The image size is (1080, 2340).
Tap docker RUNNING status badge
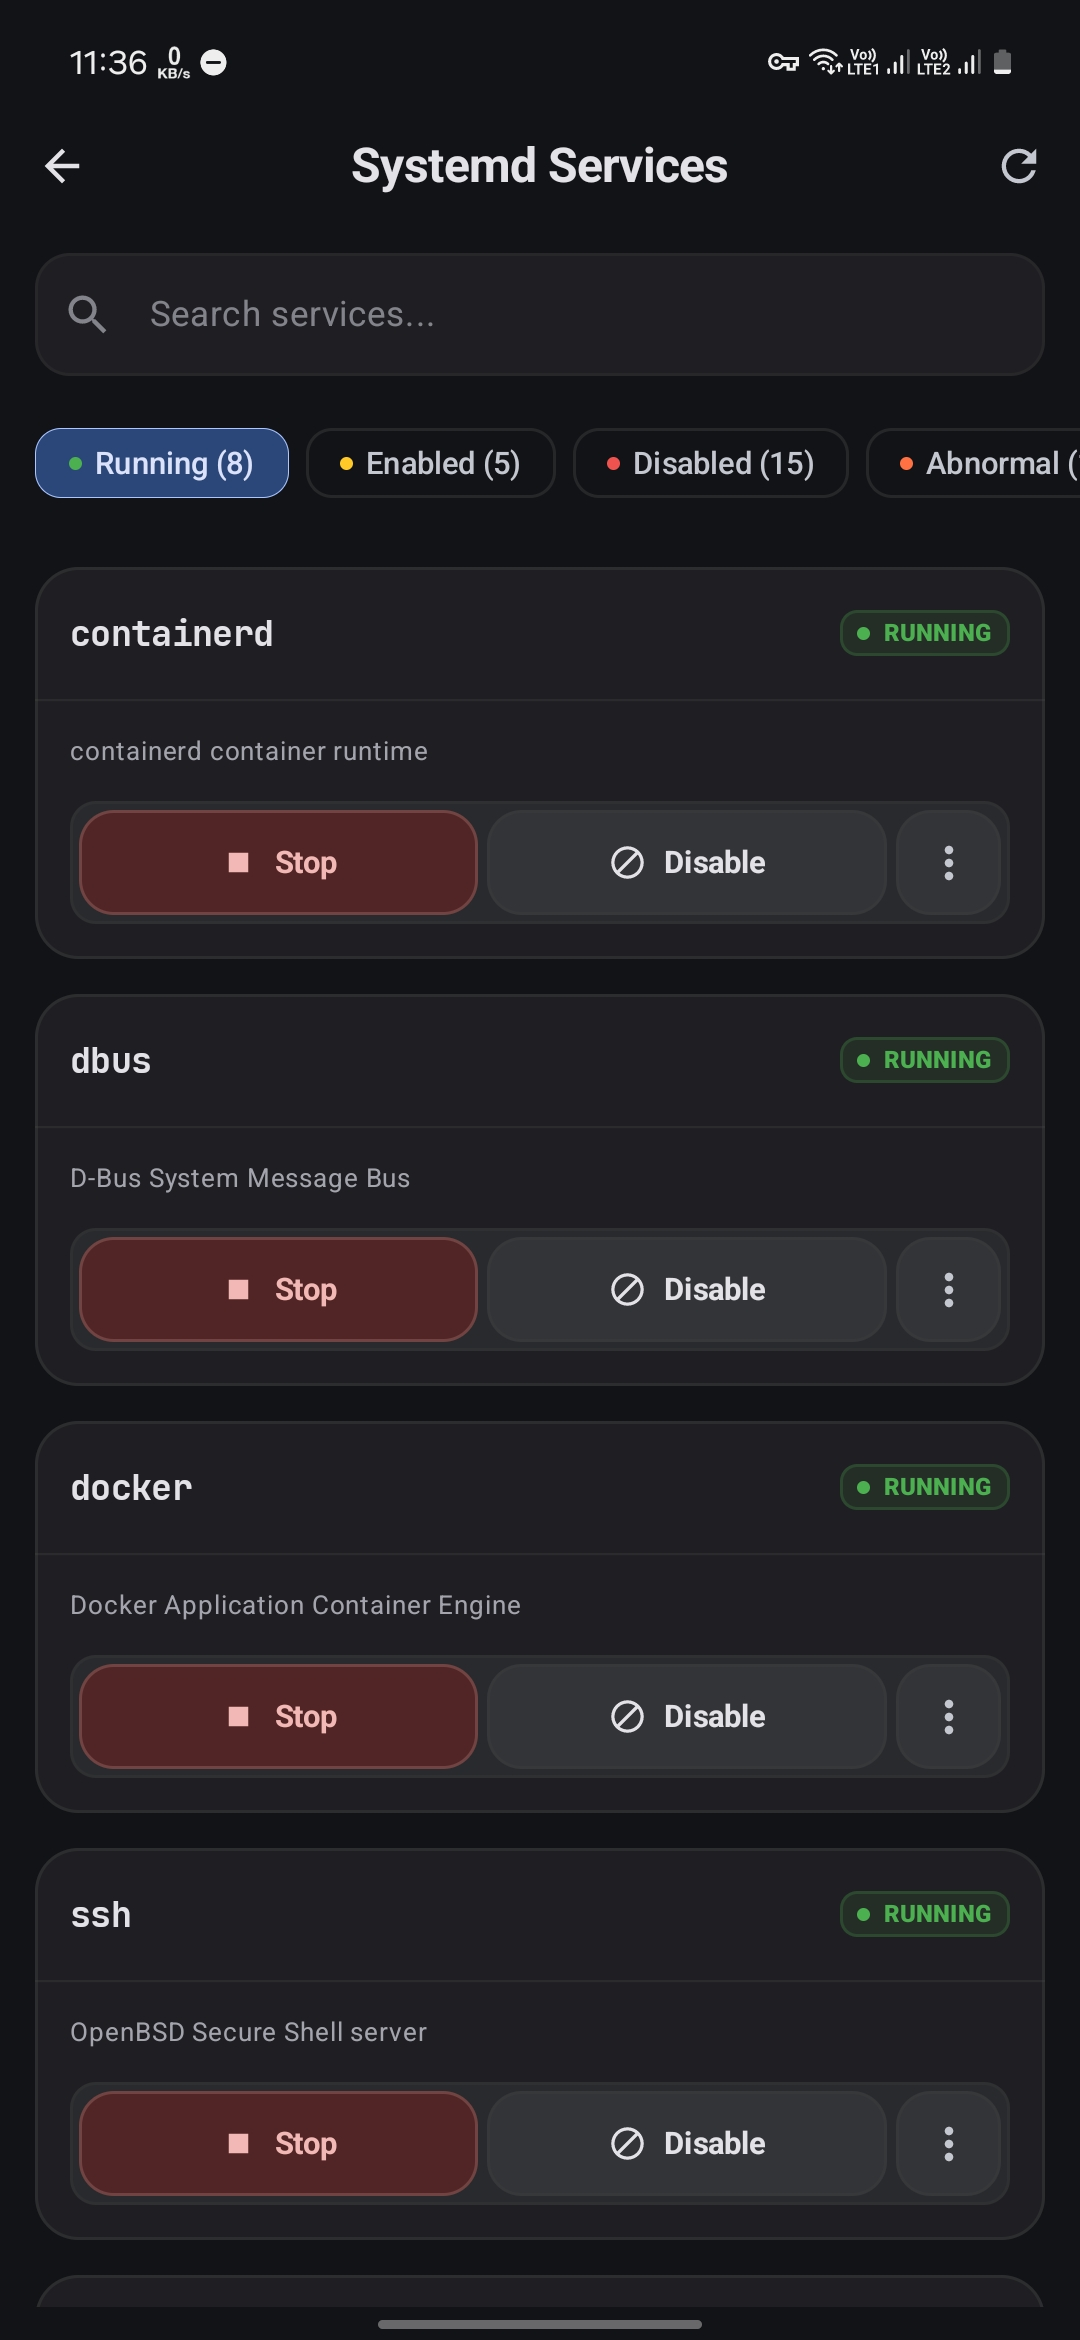click(925, 1487)
